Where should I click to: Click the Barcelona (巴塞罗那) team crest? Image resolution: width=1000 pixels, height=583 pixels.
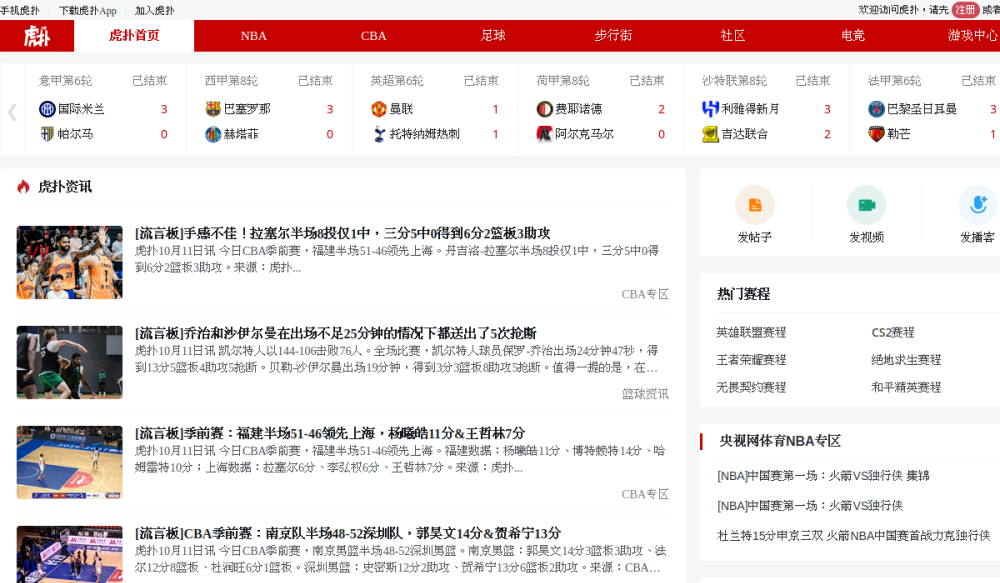point(213,109)
